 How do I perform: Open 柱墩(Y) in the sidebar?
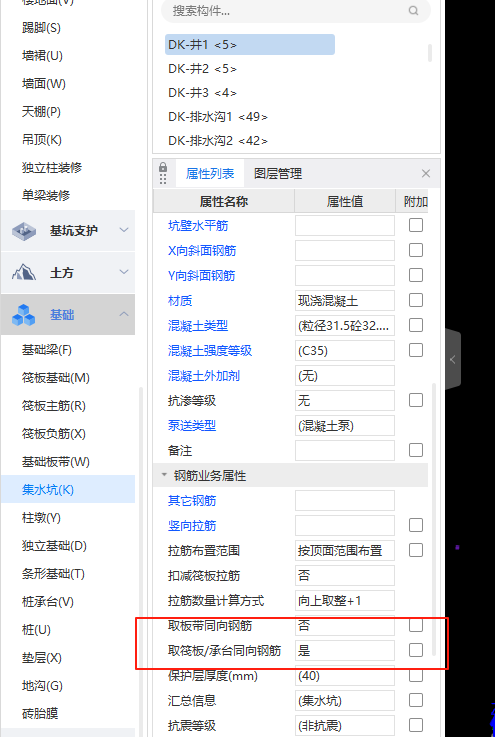coord(41,517)
